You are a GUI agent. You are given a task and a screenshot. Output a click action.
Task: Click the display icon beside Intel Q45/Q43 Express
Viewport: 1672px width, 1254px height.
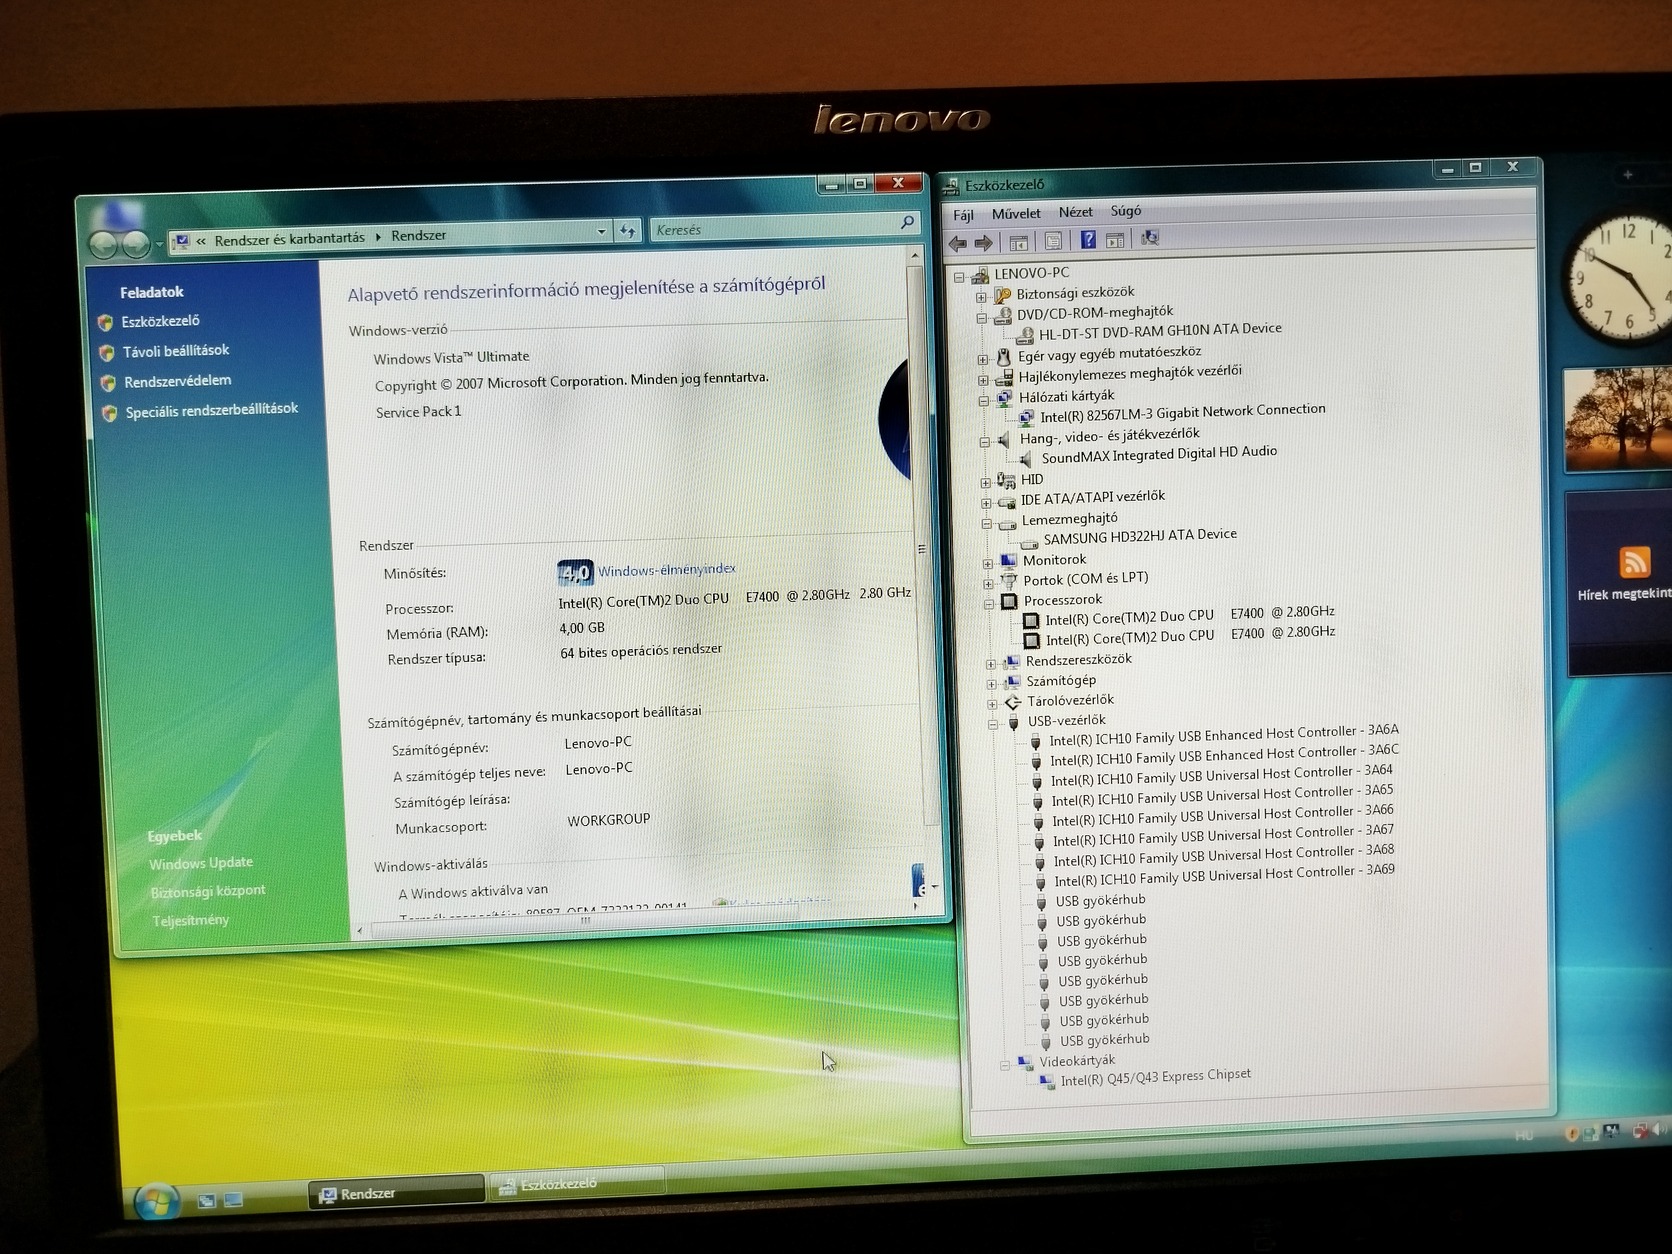click(1046, 1081)
